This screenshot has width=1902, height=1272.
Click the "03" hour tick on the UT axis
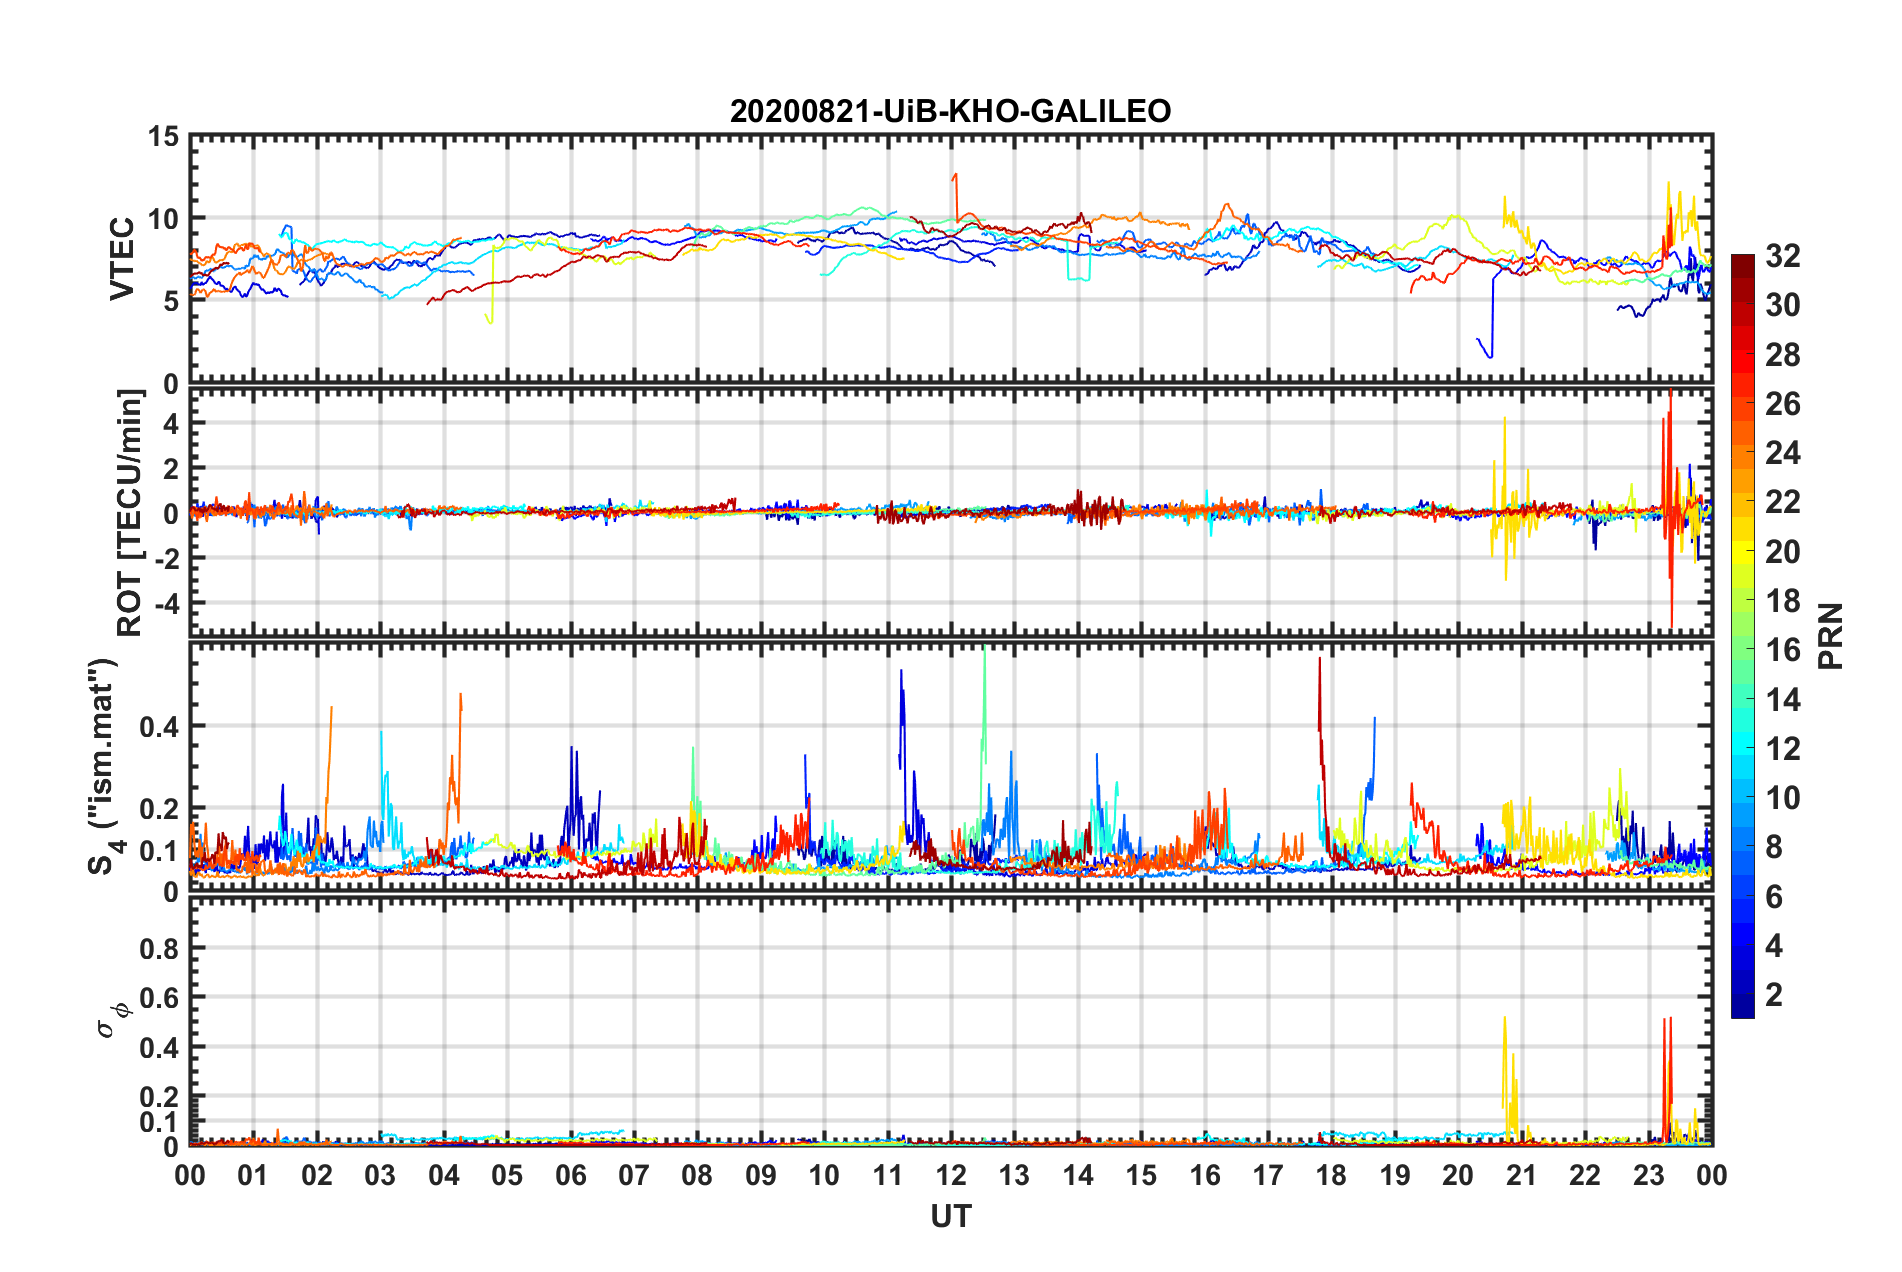pyautogui.click(x=380, y=1175)
